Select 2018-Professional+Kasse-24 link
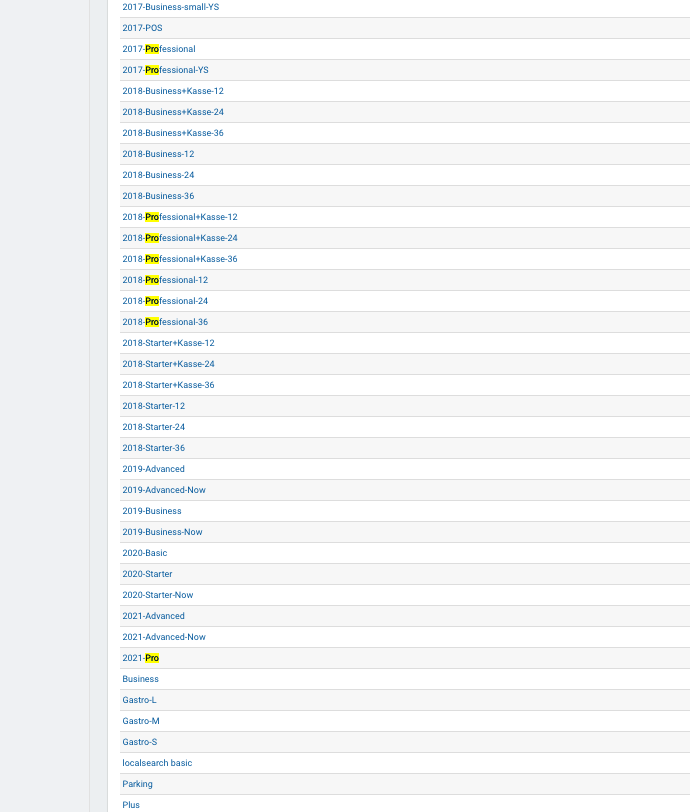Screen dimensions: 690x812 [x=180, y=238]
